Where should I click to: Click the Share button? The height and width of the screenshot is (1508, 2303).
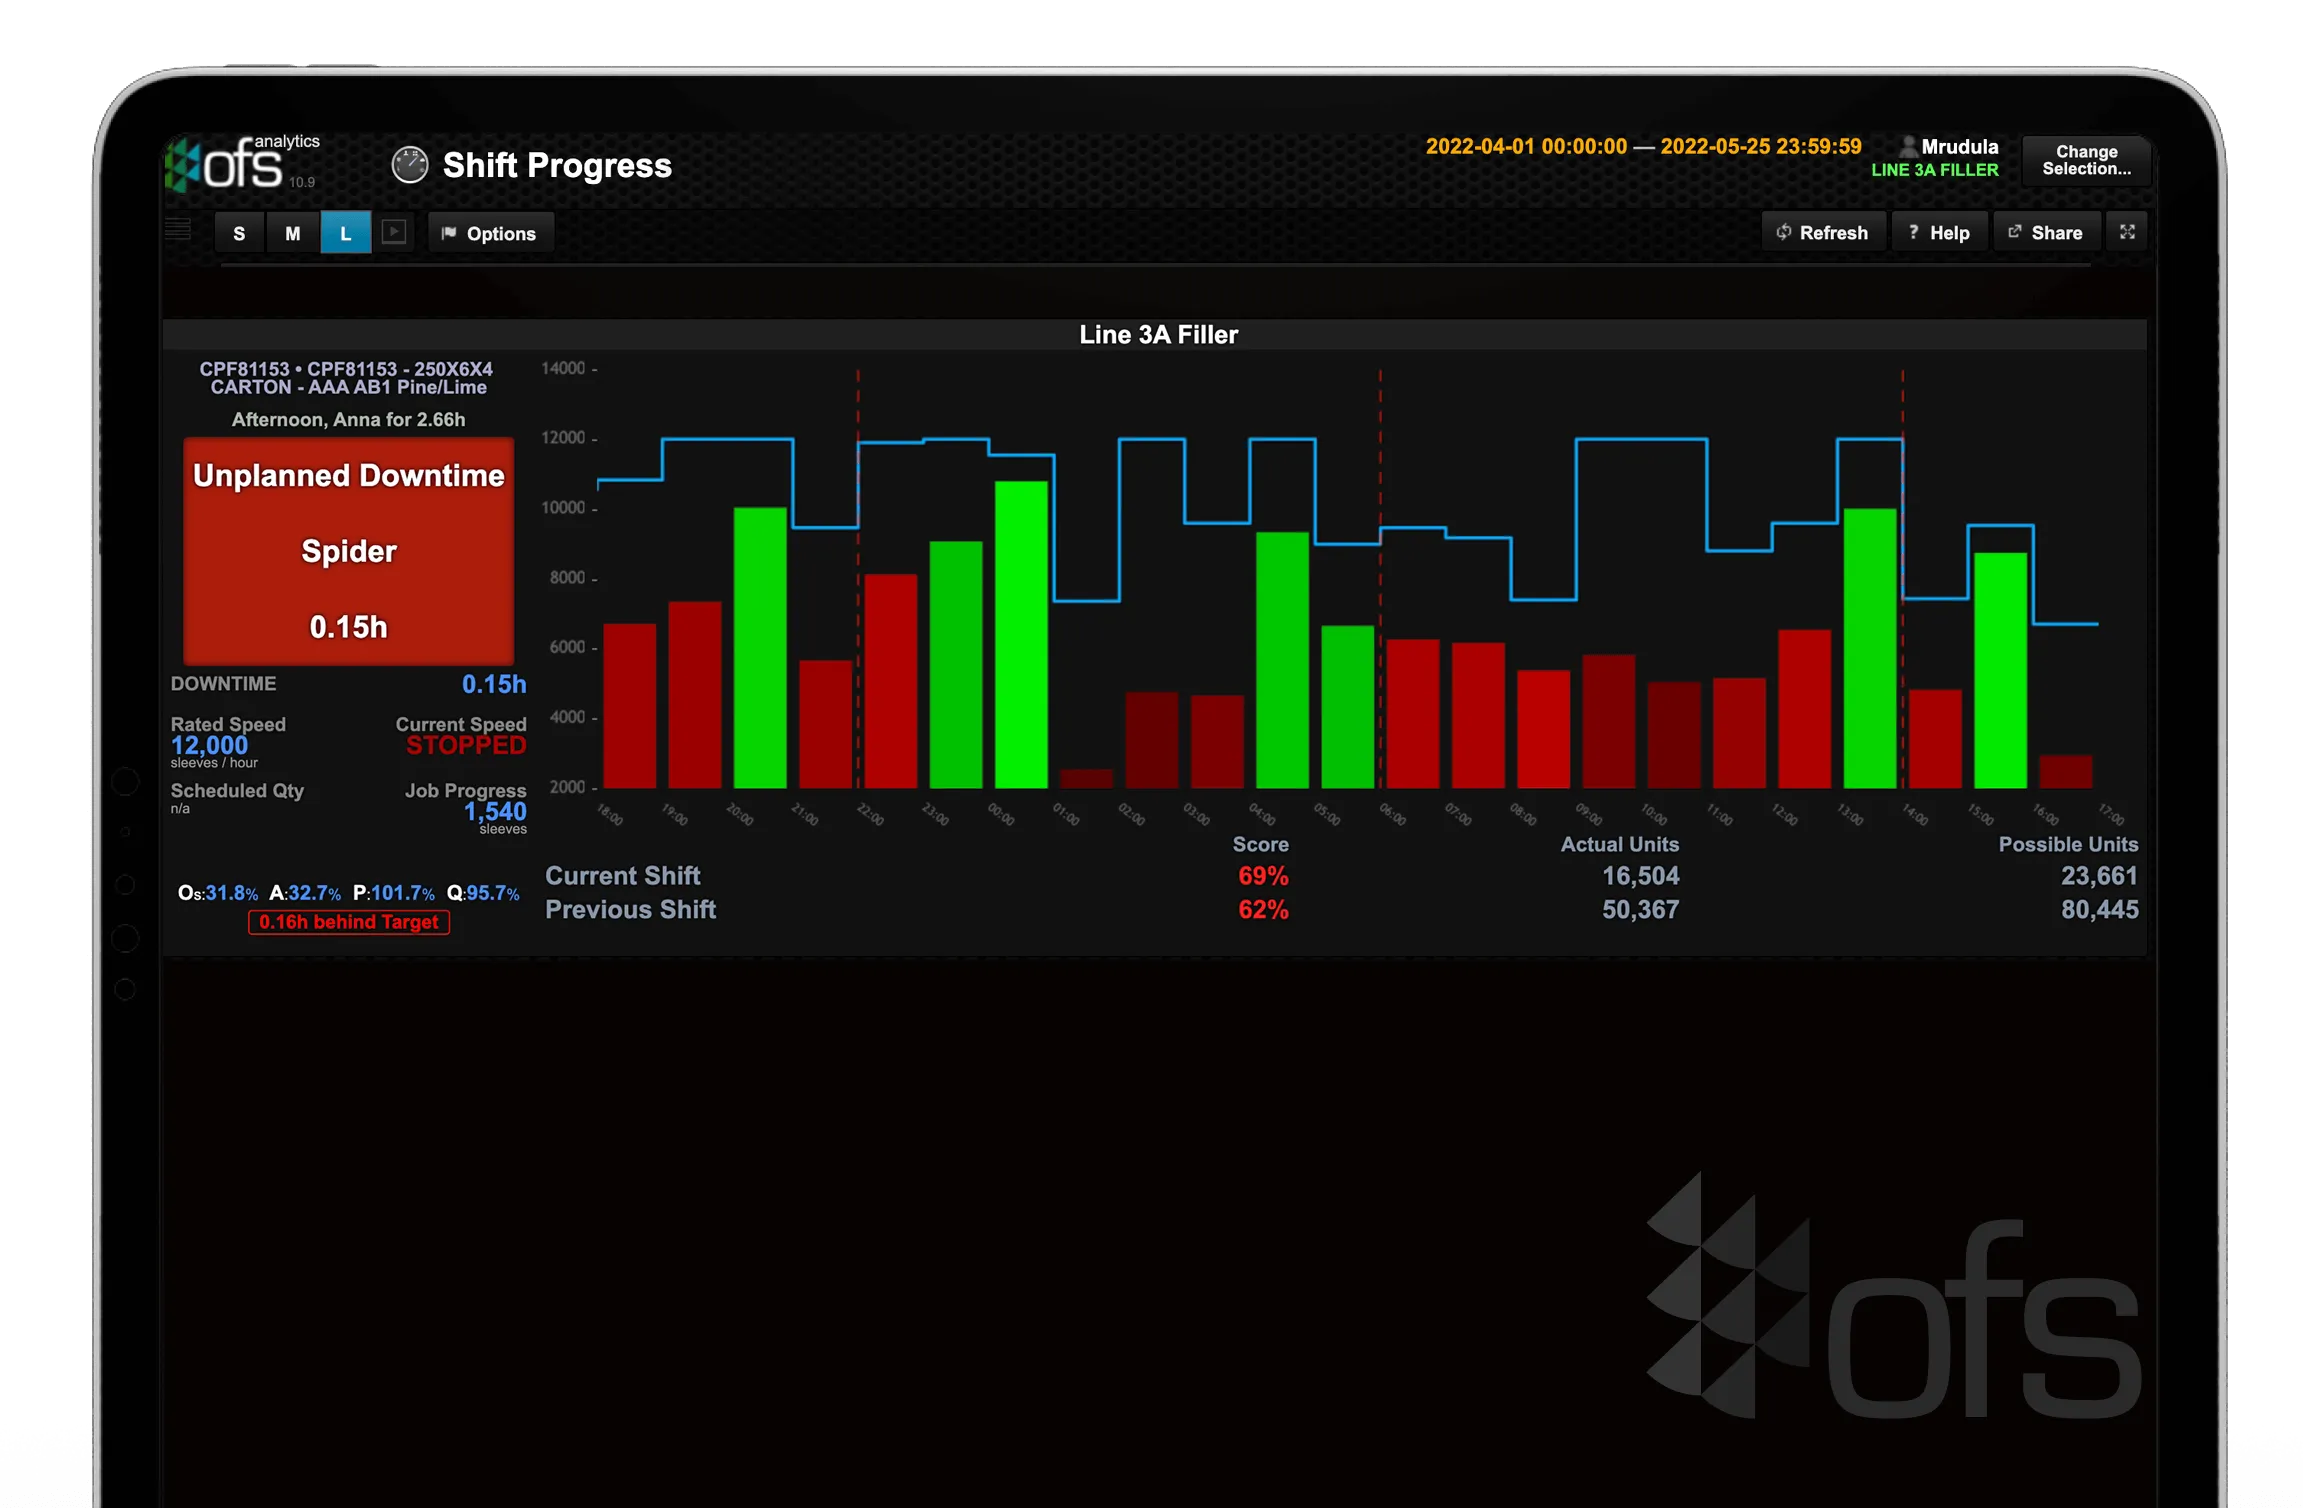click(x=2046, y=231)
